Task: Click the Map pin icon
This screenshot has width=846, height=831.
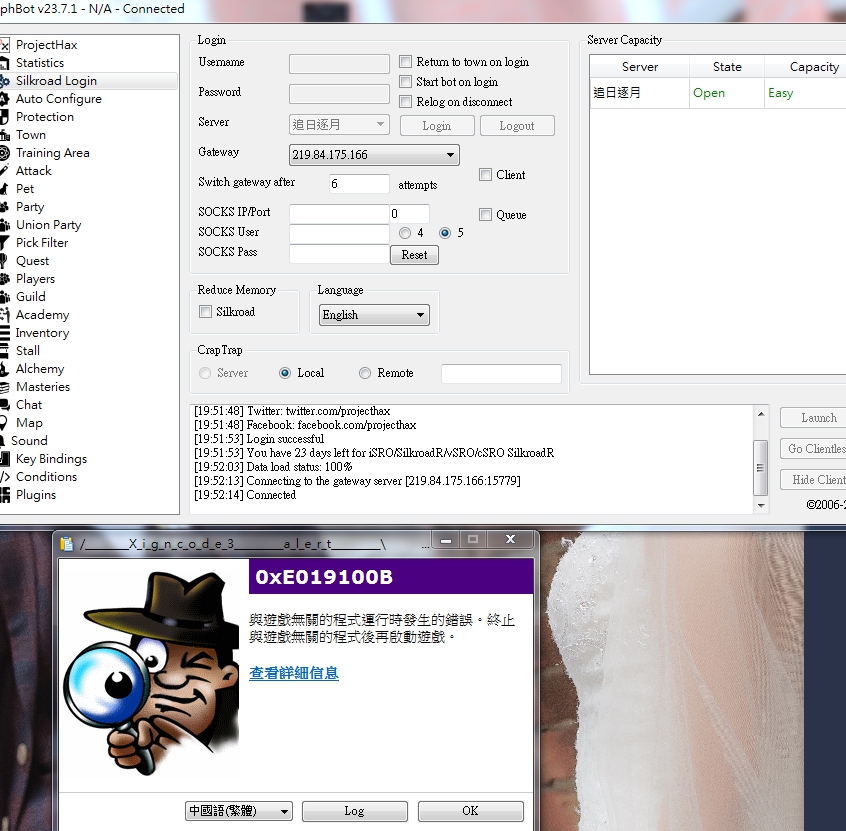Action: (x=5, y=423)
